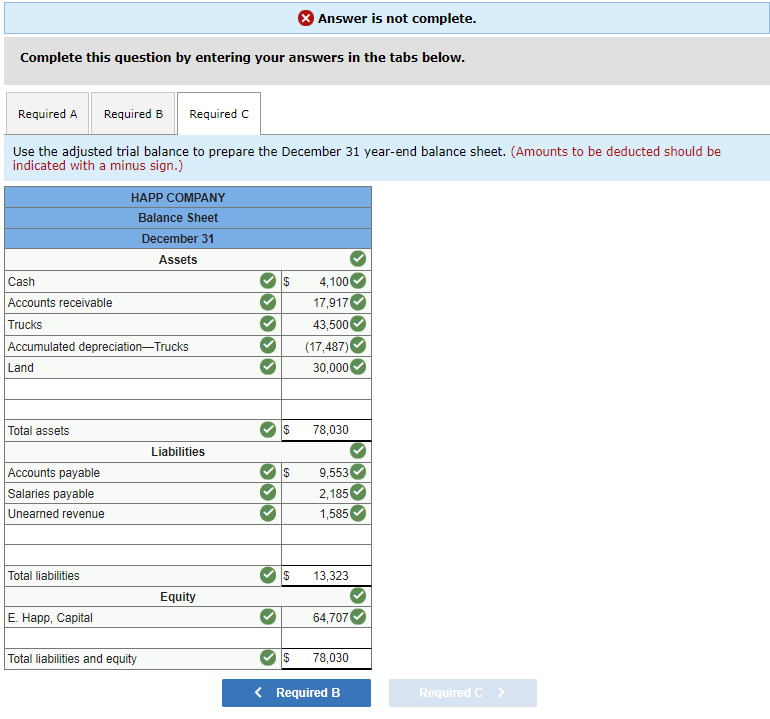The width and height of the screenshot is (770, 719).
Task: Click the checkmark next to Cash label
Action: (x=268, y=281)
